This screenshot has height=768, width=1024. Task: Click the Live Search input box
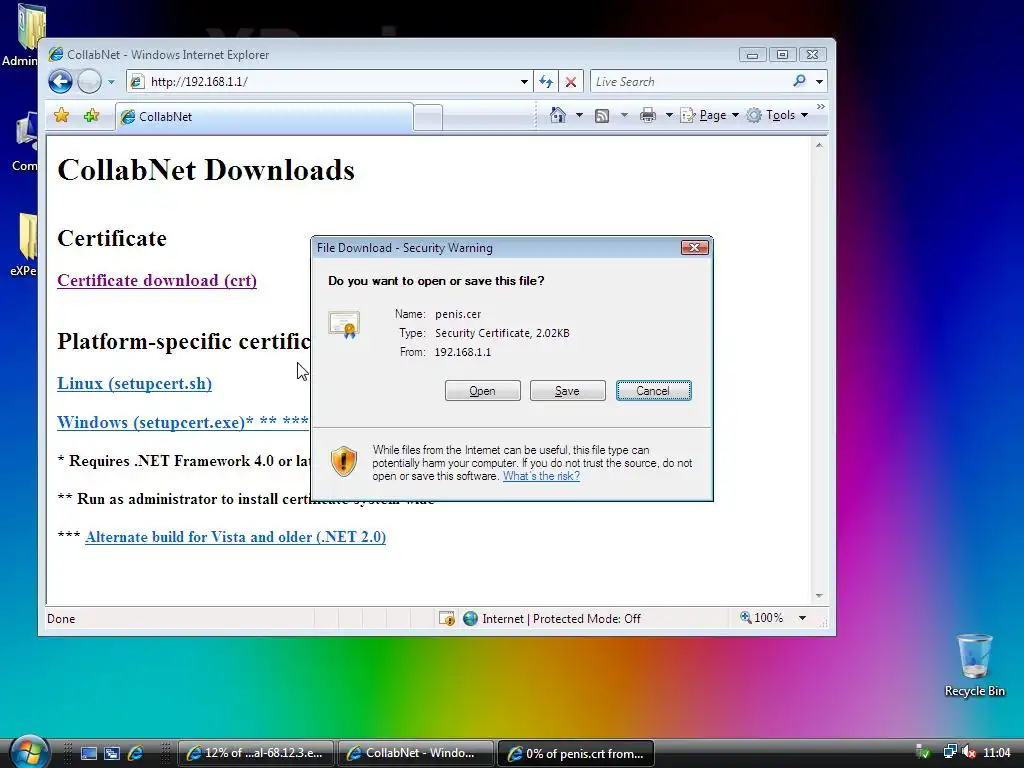point(689,82)
